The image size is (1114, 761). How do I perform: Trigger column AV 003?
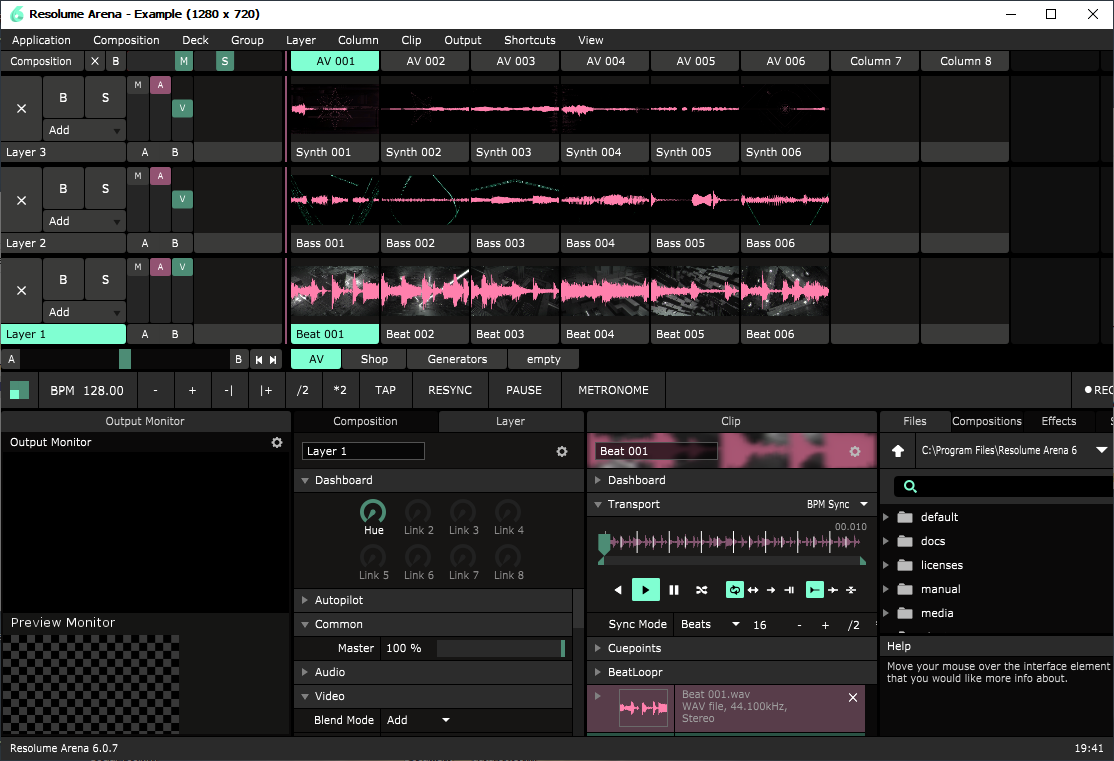[515, 61]
